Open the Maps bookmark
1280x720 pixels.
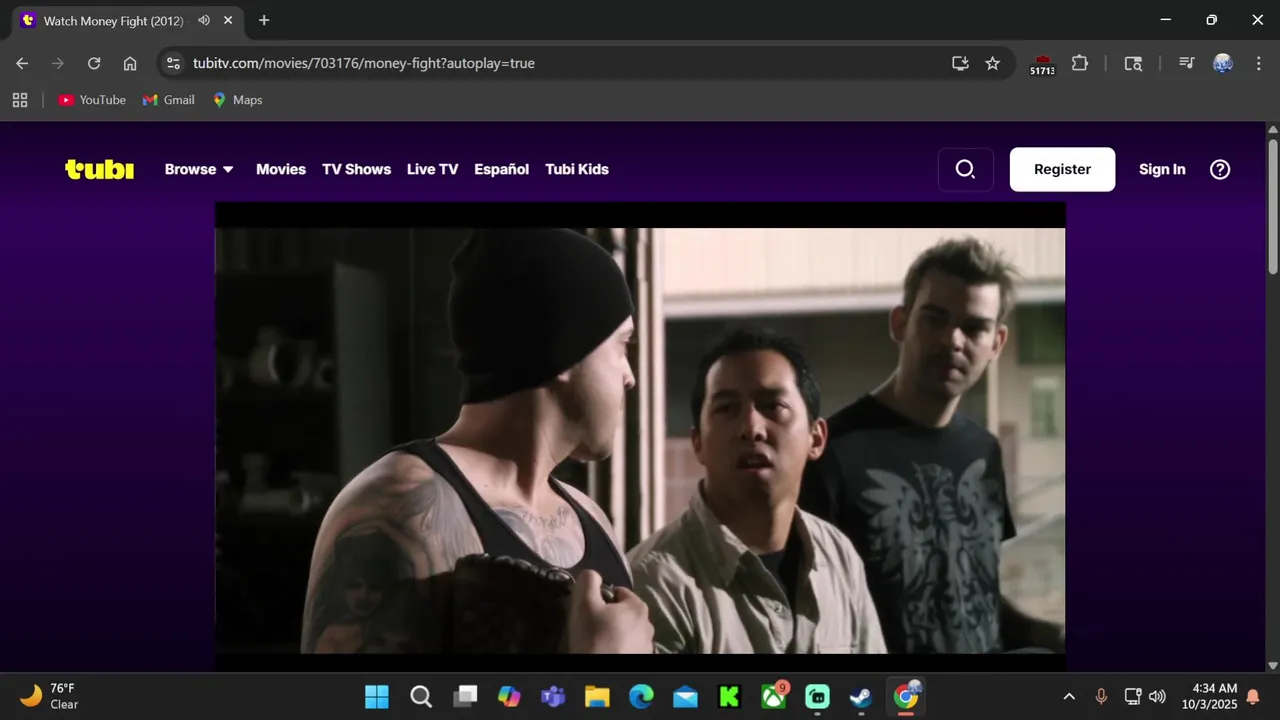click(x=237, y=100)
